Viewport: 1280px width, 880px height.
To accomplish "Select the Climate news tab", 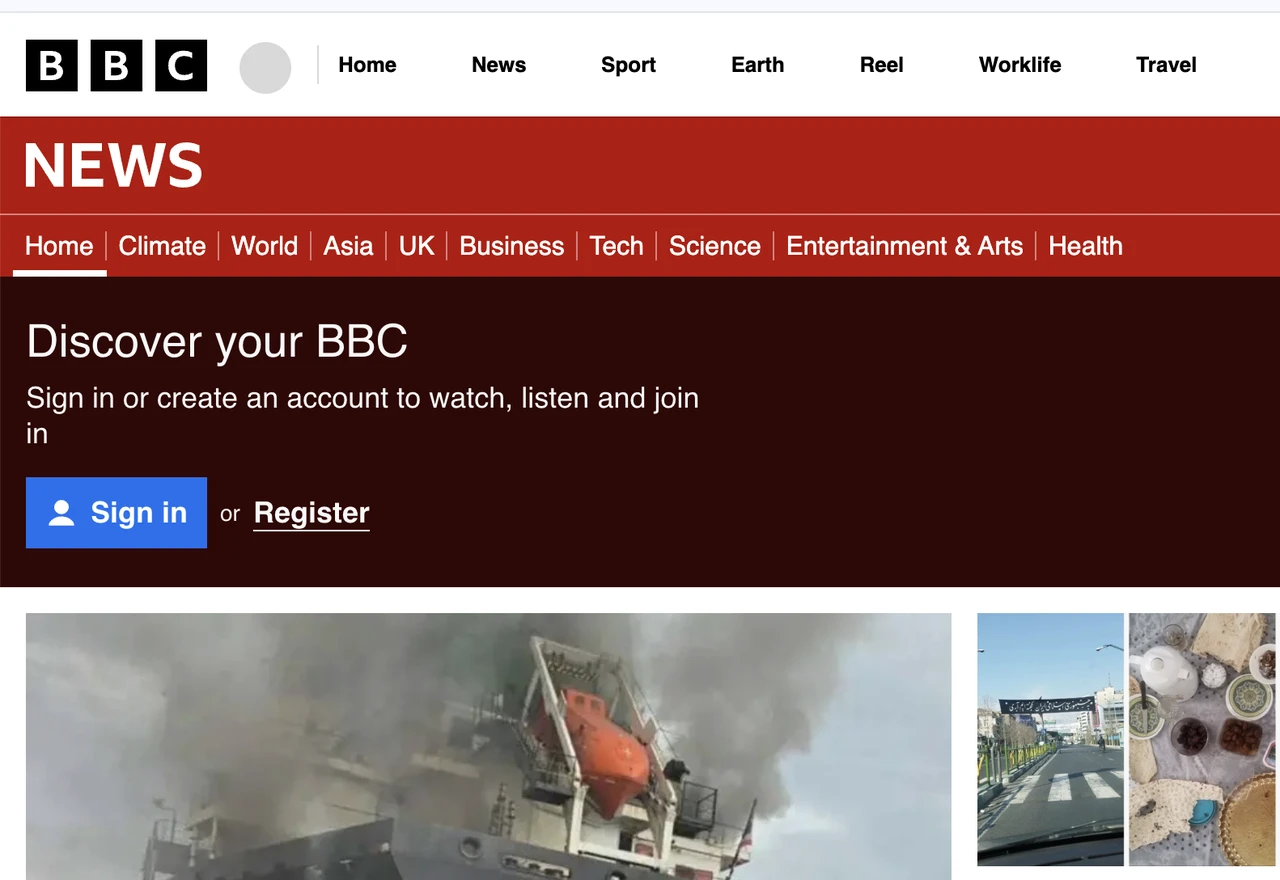I will tap(162, 246).
